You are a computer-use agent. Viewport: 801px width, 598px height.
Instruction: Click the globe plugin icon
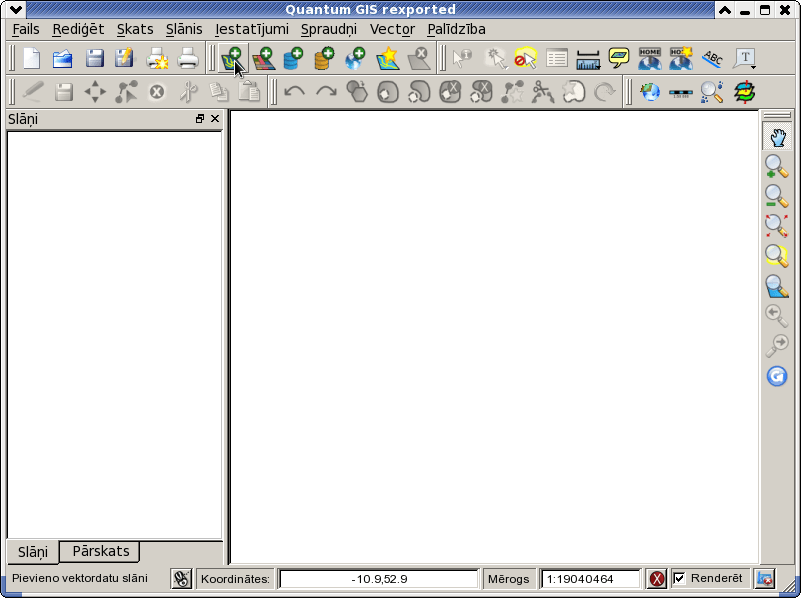click(x=650, y=92)
